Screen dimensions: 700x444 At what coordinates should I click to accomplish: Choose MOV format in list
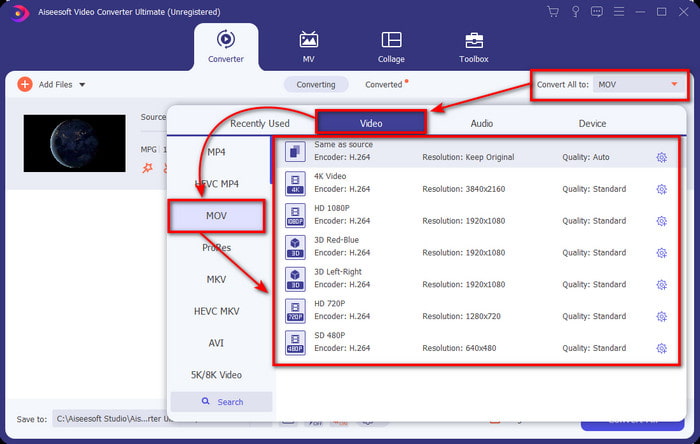(217, 216)
